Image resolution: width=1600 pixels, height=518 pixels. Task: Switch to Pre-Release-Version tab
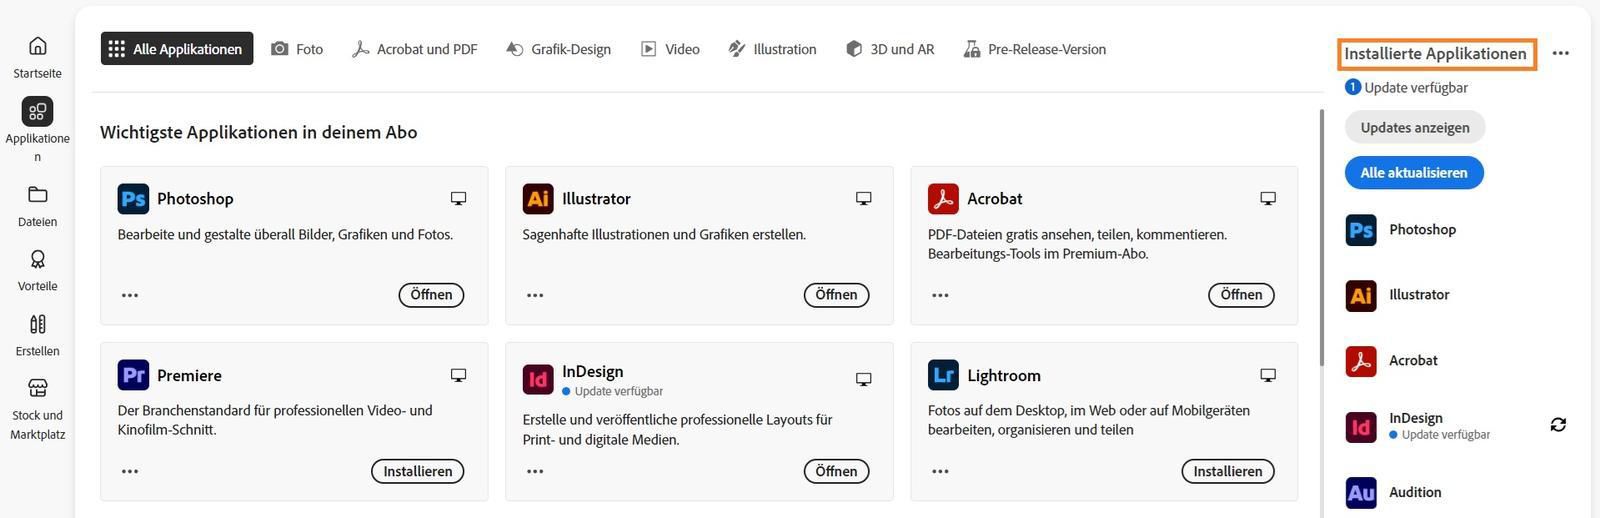pyautogui.click(x=1034, y=49)
